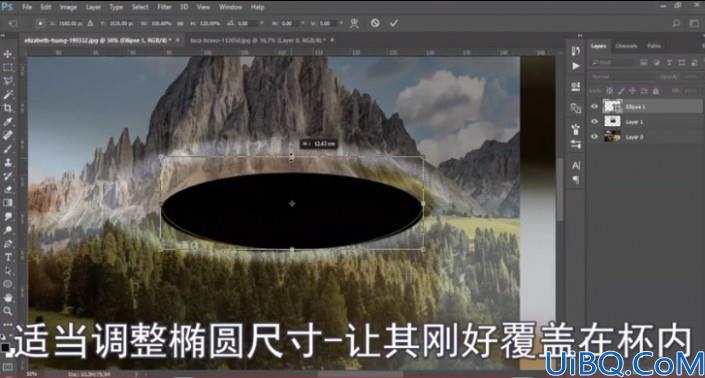Select the Move tool
Screen dimensions: 705x378
(x=8, y=54)
